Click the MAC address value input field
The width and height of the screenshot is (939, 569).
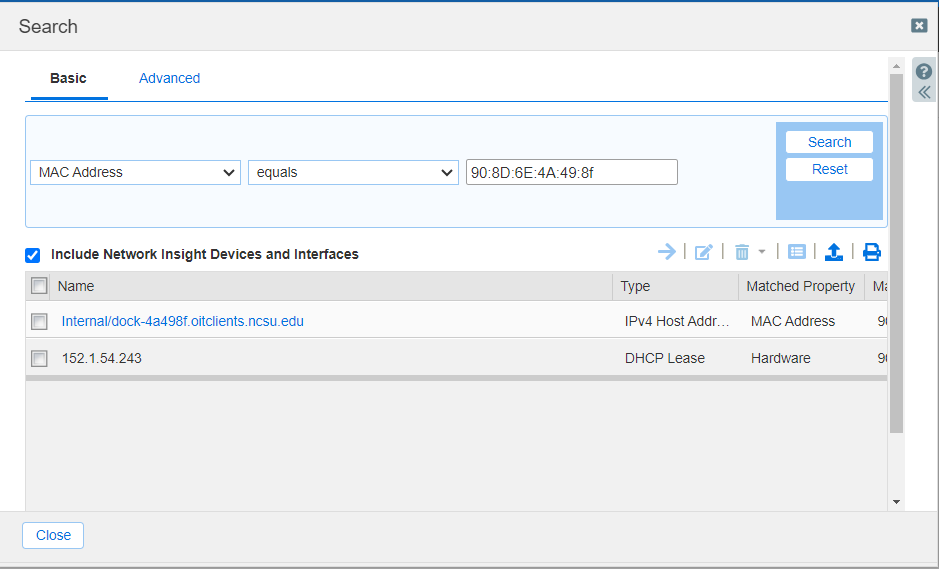(x=571, y=173)
